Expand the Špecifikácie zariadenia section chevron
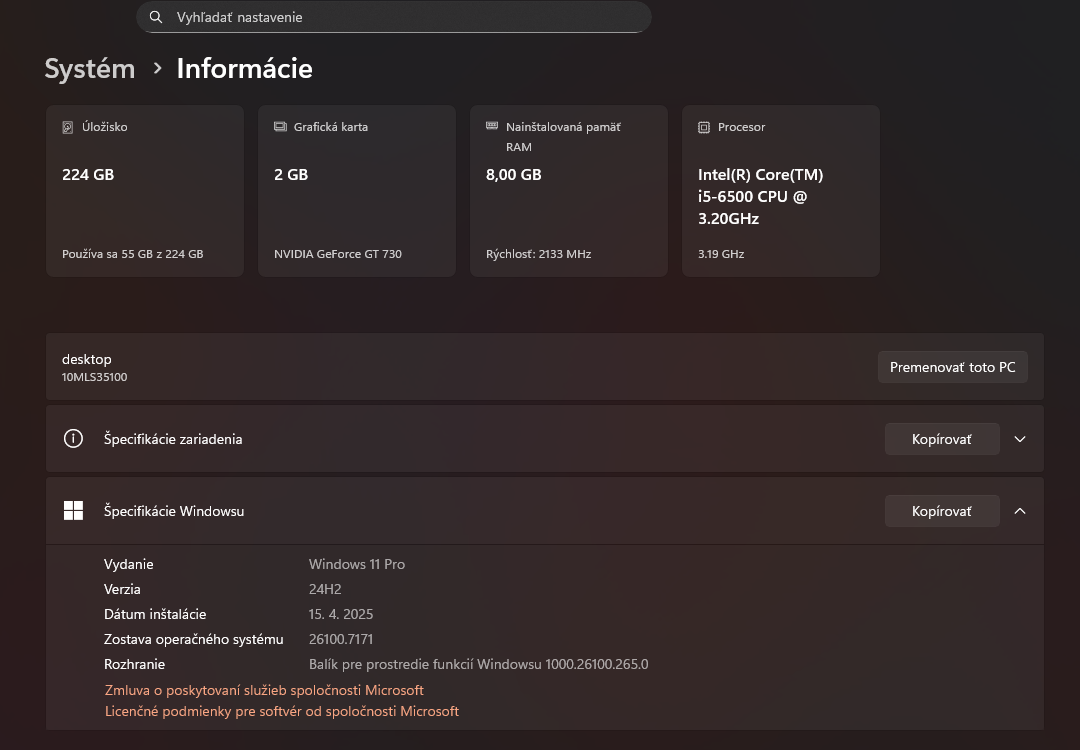Screen dimensions: 1080x750 (x=1020, y=438)
